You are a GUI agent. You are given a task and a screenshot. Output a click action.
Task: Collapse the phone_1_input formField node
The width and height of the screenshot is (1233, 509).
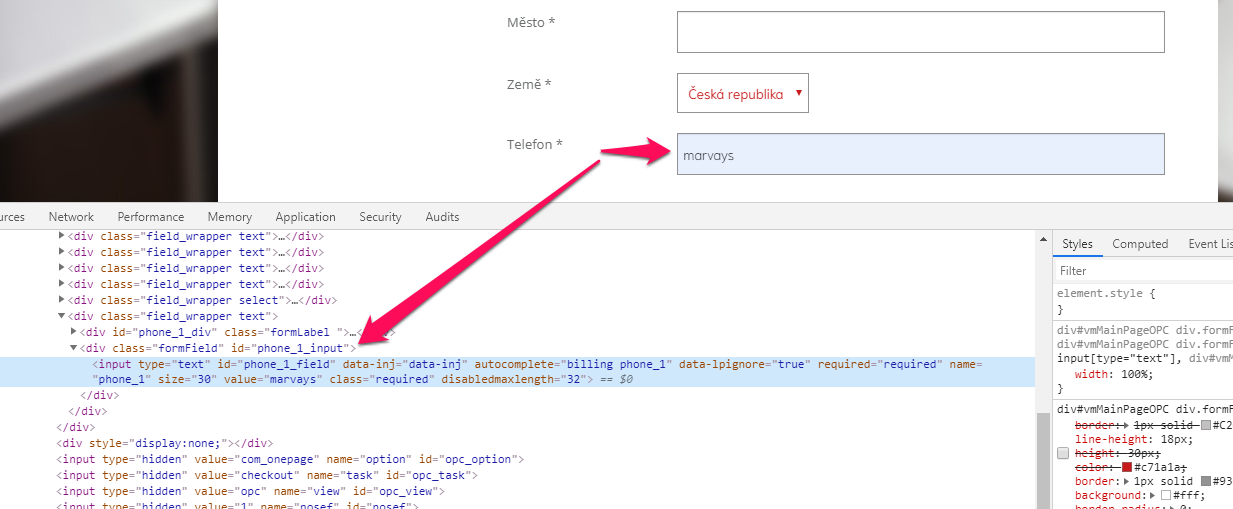(x=74, y=348)
